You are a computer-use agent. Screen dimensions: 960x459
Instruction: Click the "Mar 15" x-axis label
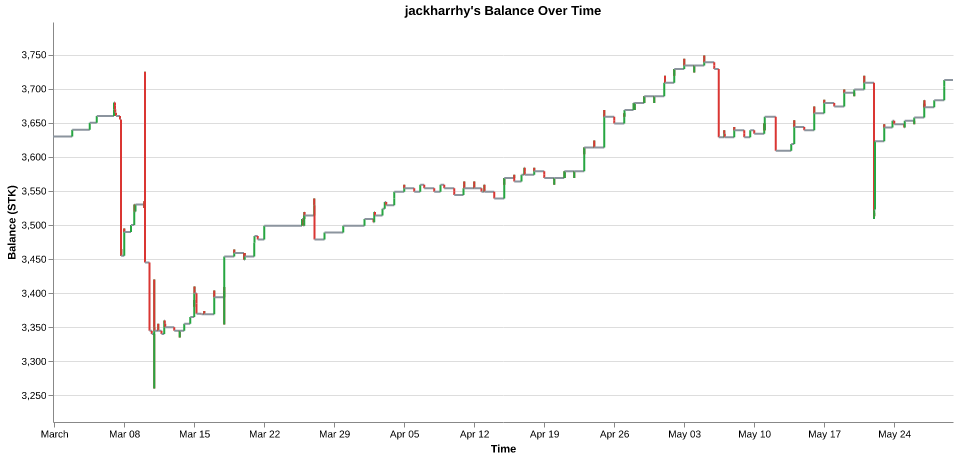pos(194,435)
